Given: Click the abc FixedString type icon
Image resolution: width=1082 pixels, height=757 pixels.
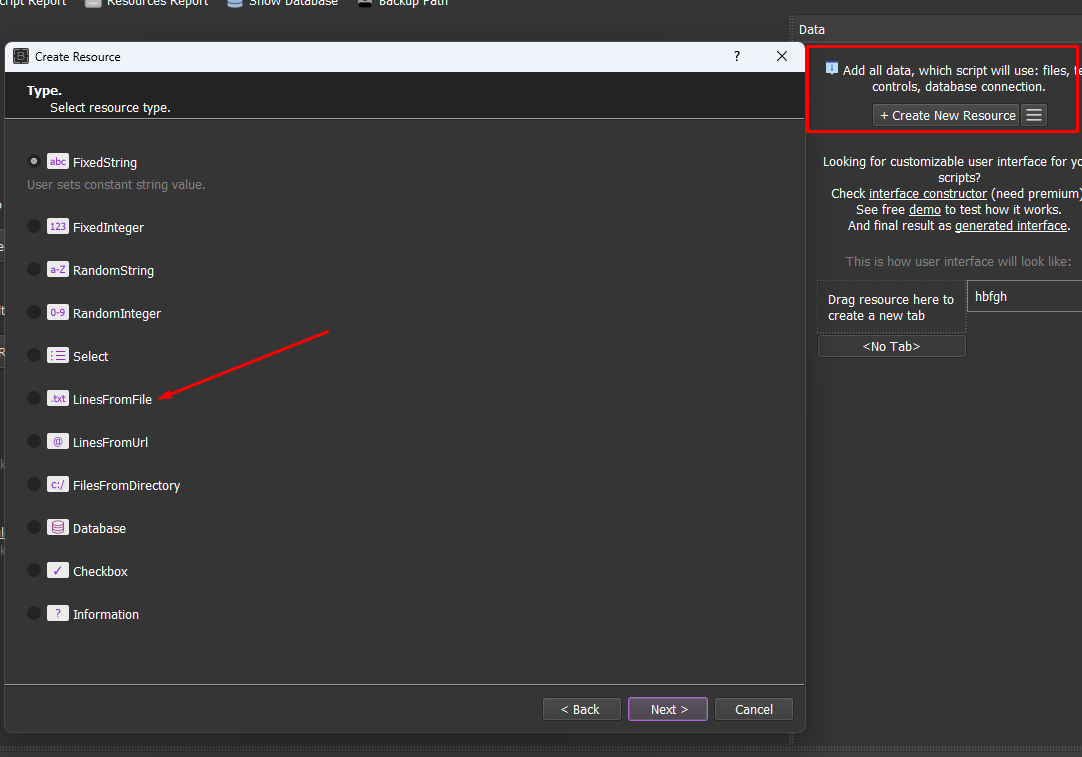Looking at the screenshot, I should pyautogui.click(x=58, y=162).
